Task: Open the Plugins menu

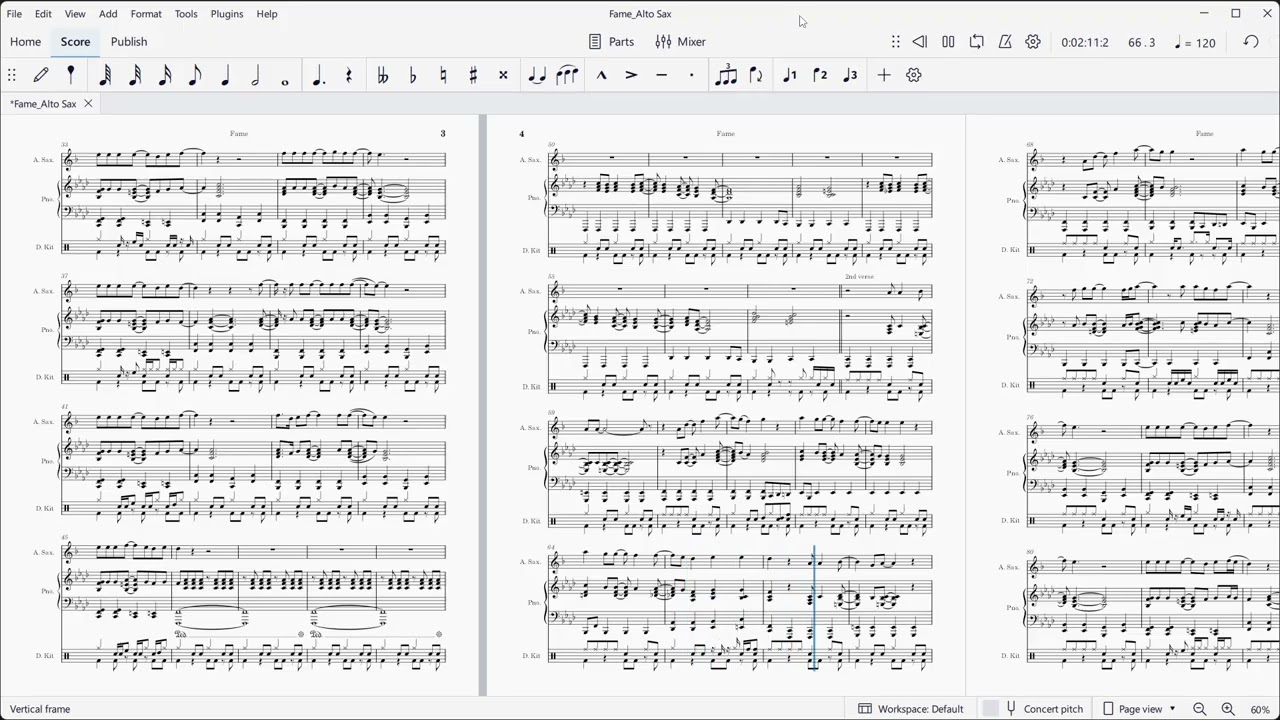Action: [x=227, y=14]
